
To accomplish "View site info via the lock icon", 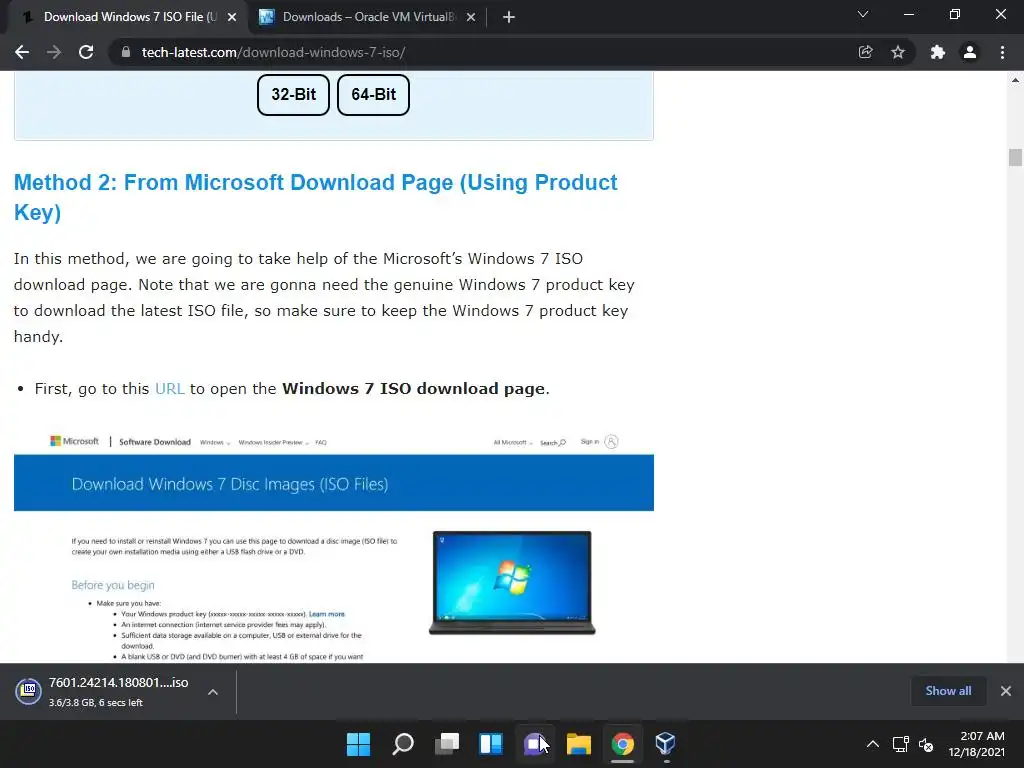I will click(x=126, y=52).
